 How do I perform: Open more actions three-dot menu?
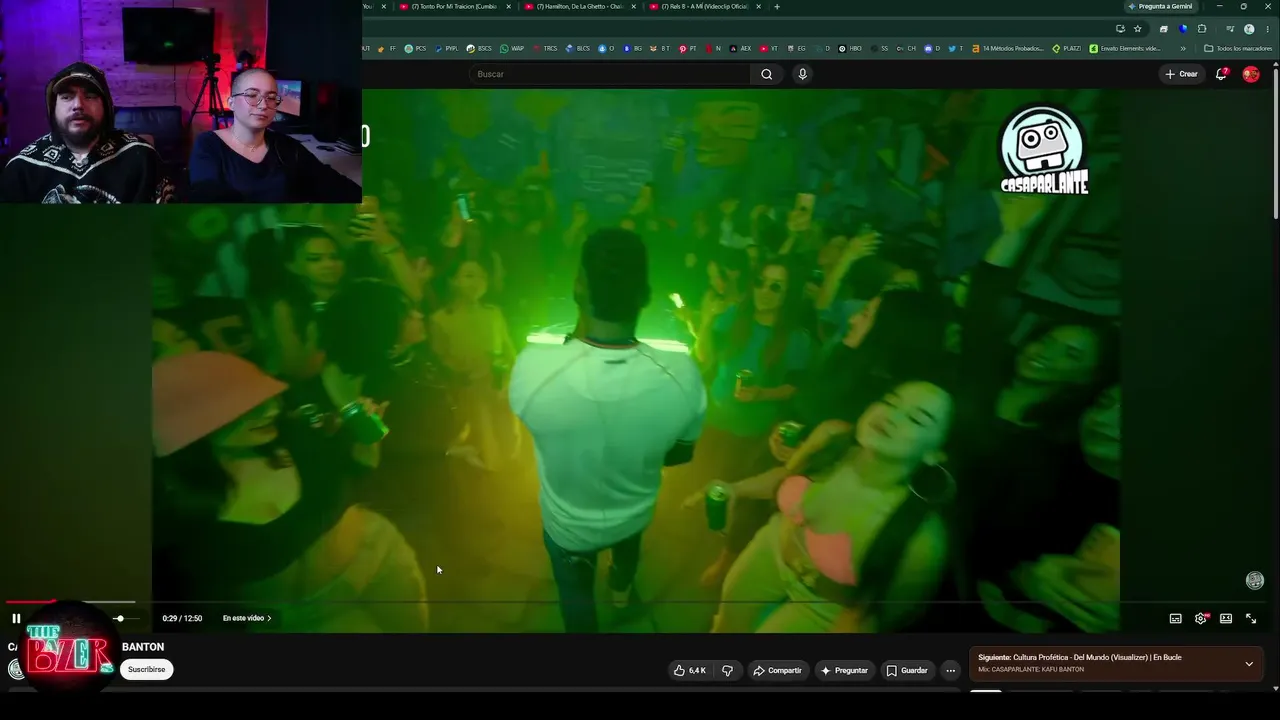pos(950,670)
